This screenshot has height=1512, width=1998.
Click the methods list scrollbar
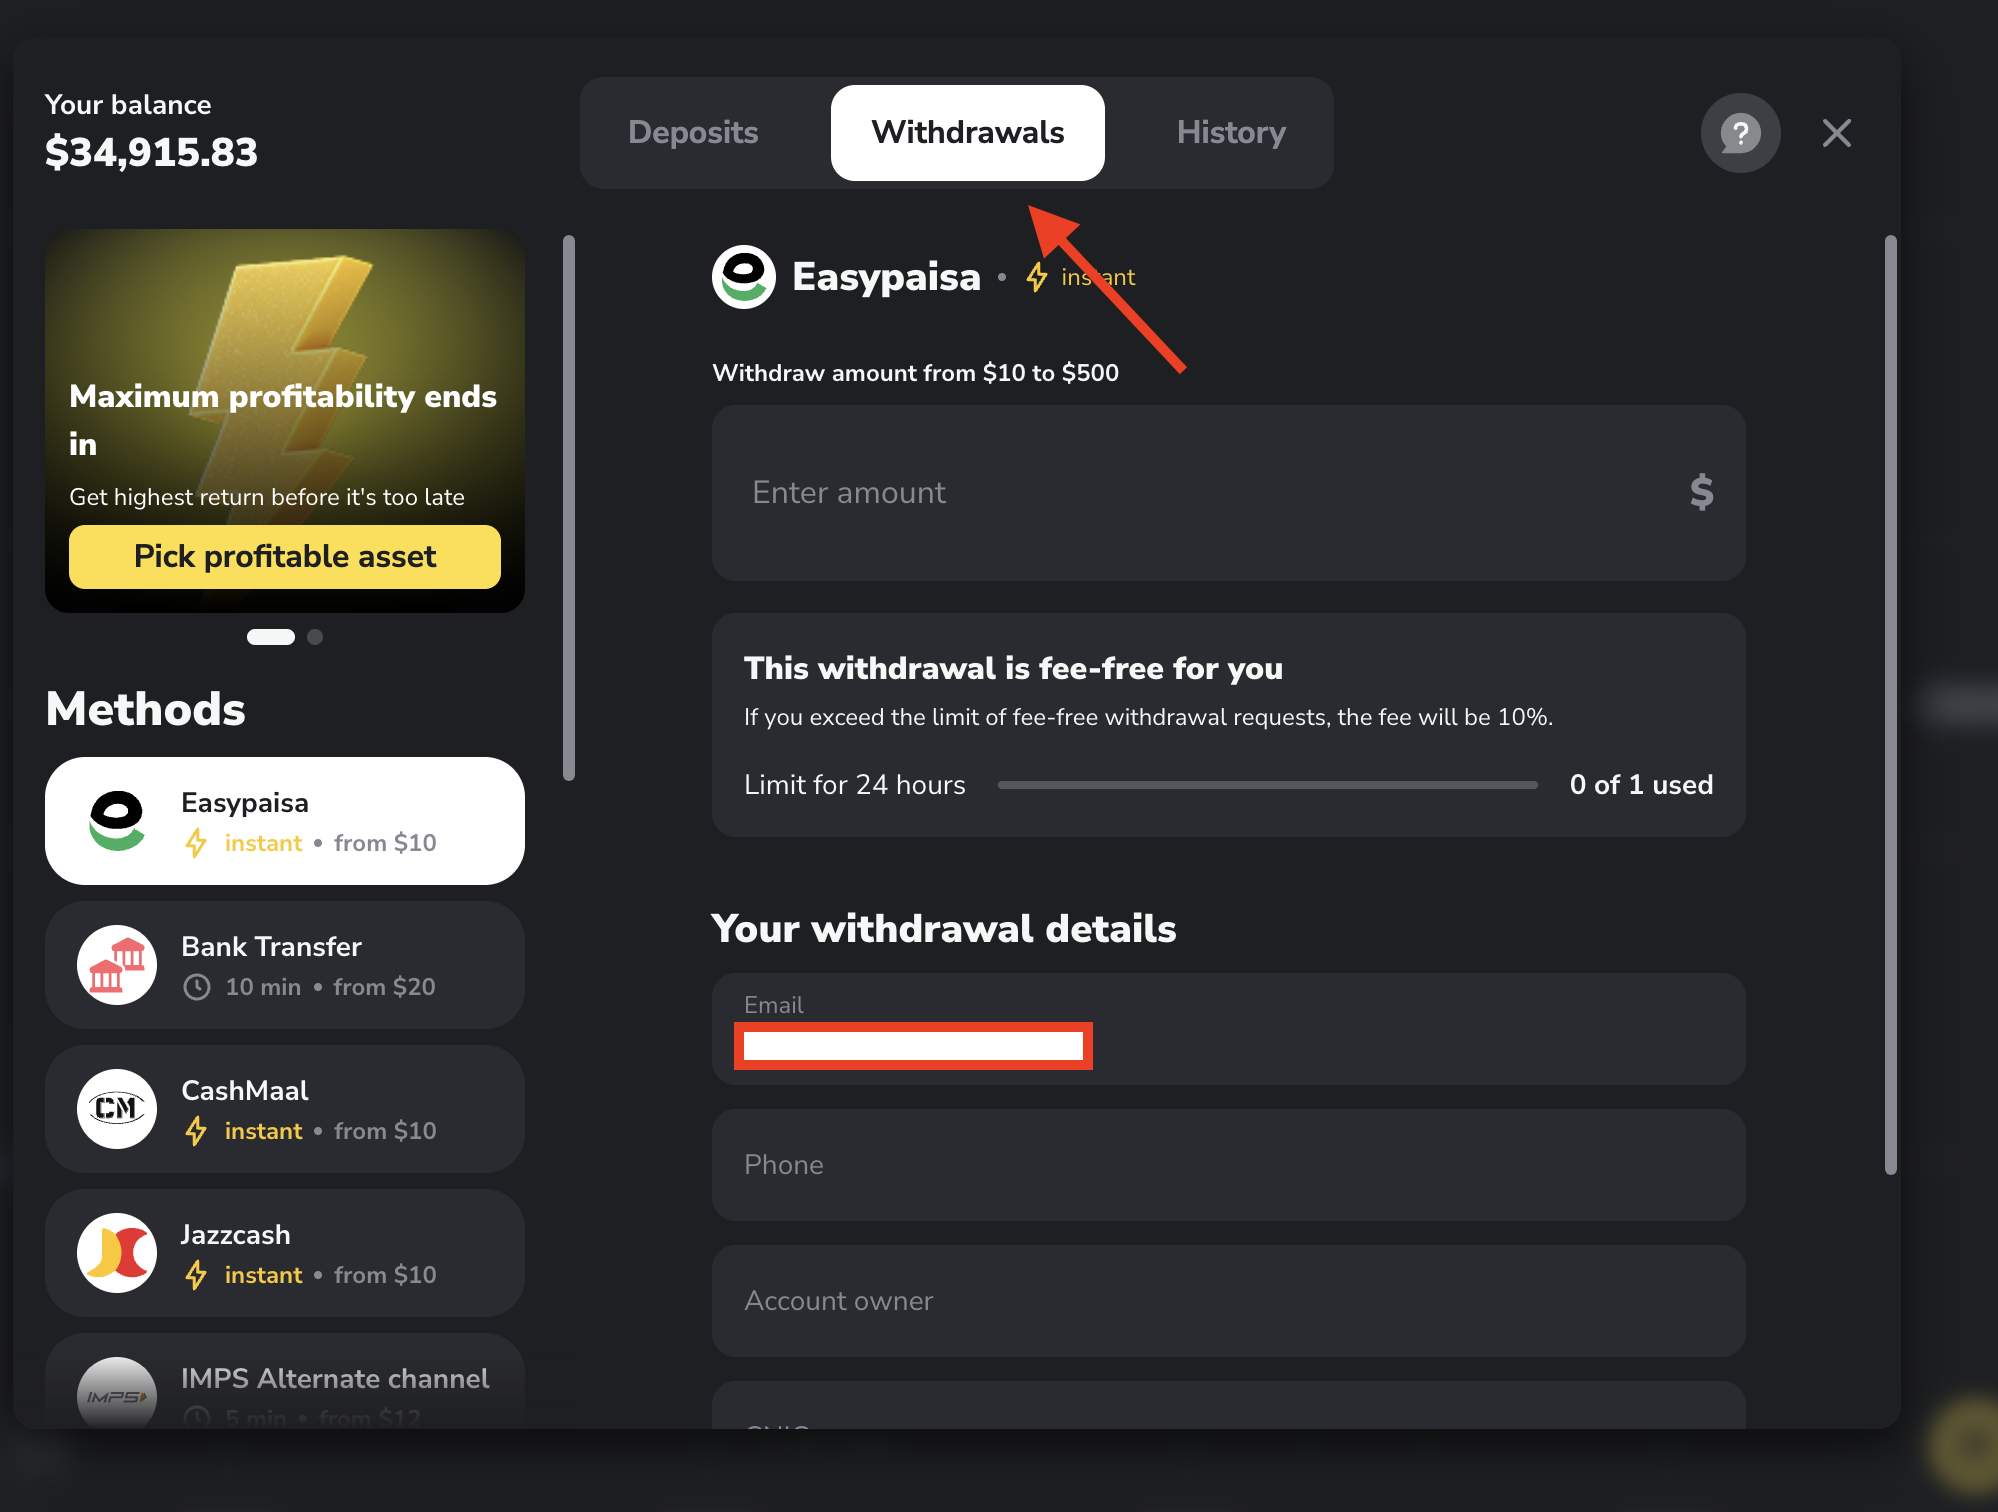569,508
